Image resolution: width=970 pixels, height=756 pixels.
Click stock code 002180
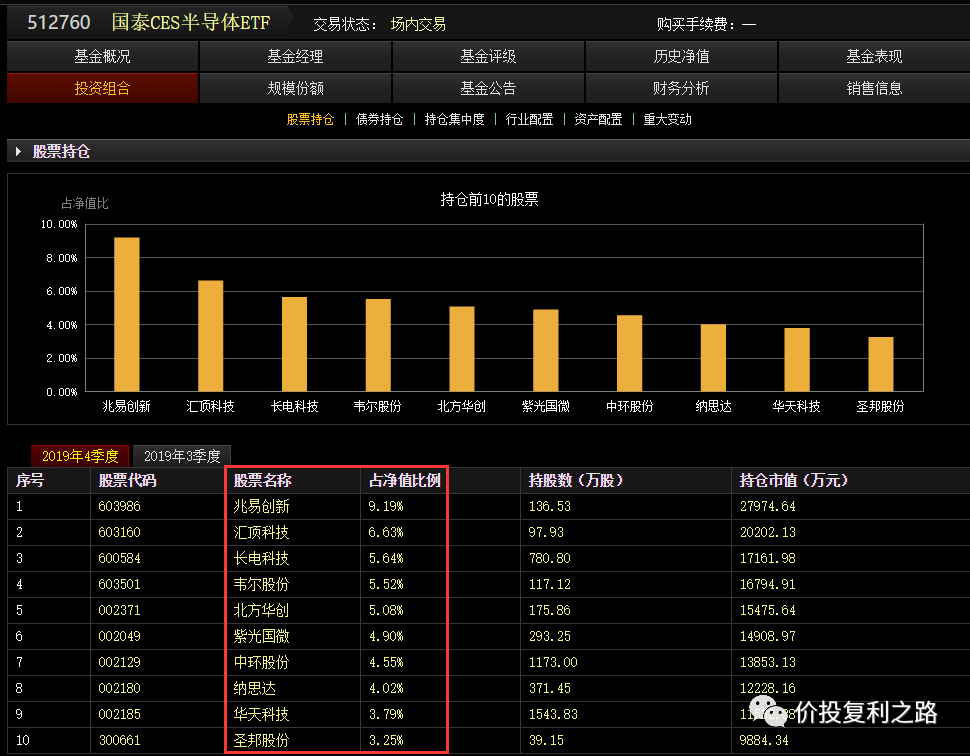[119, 688]
